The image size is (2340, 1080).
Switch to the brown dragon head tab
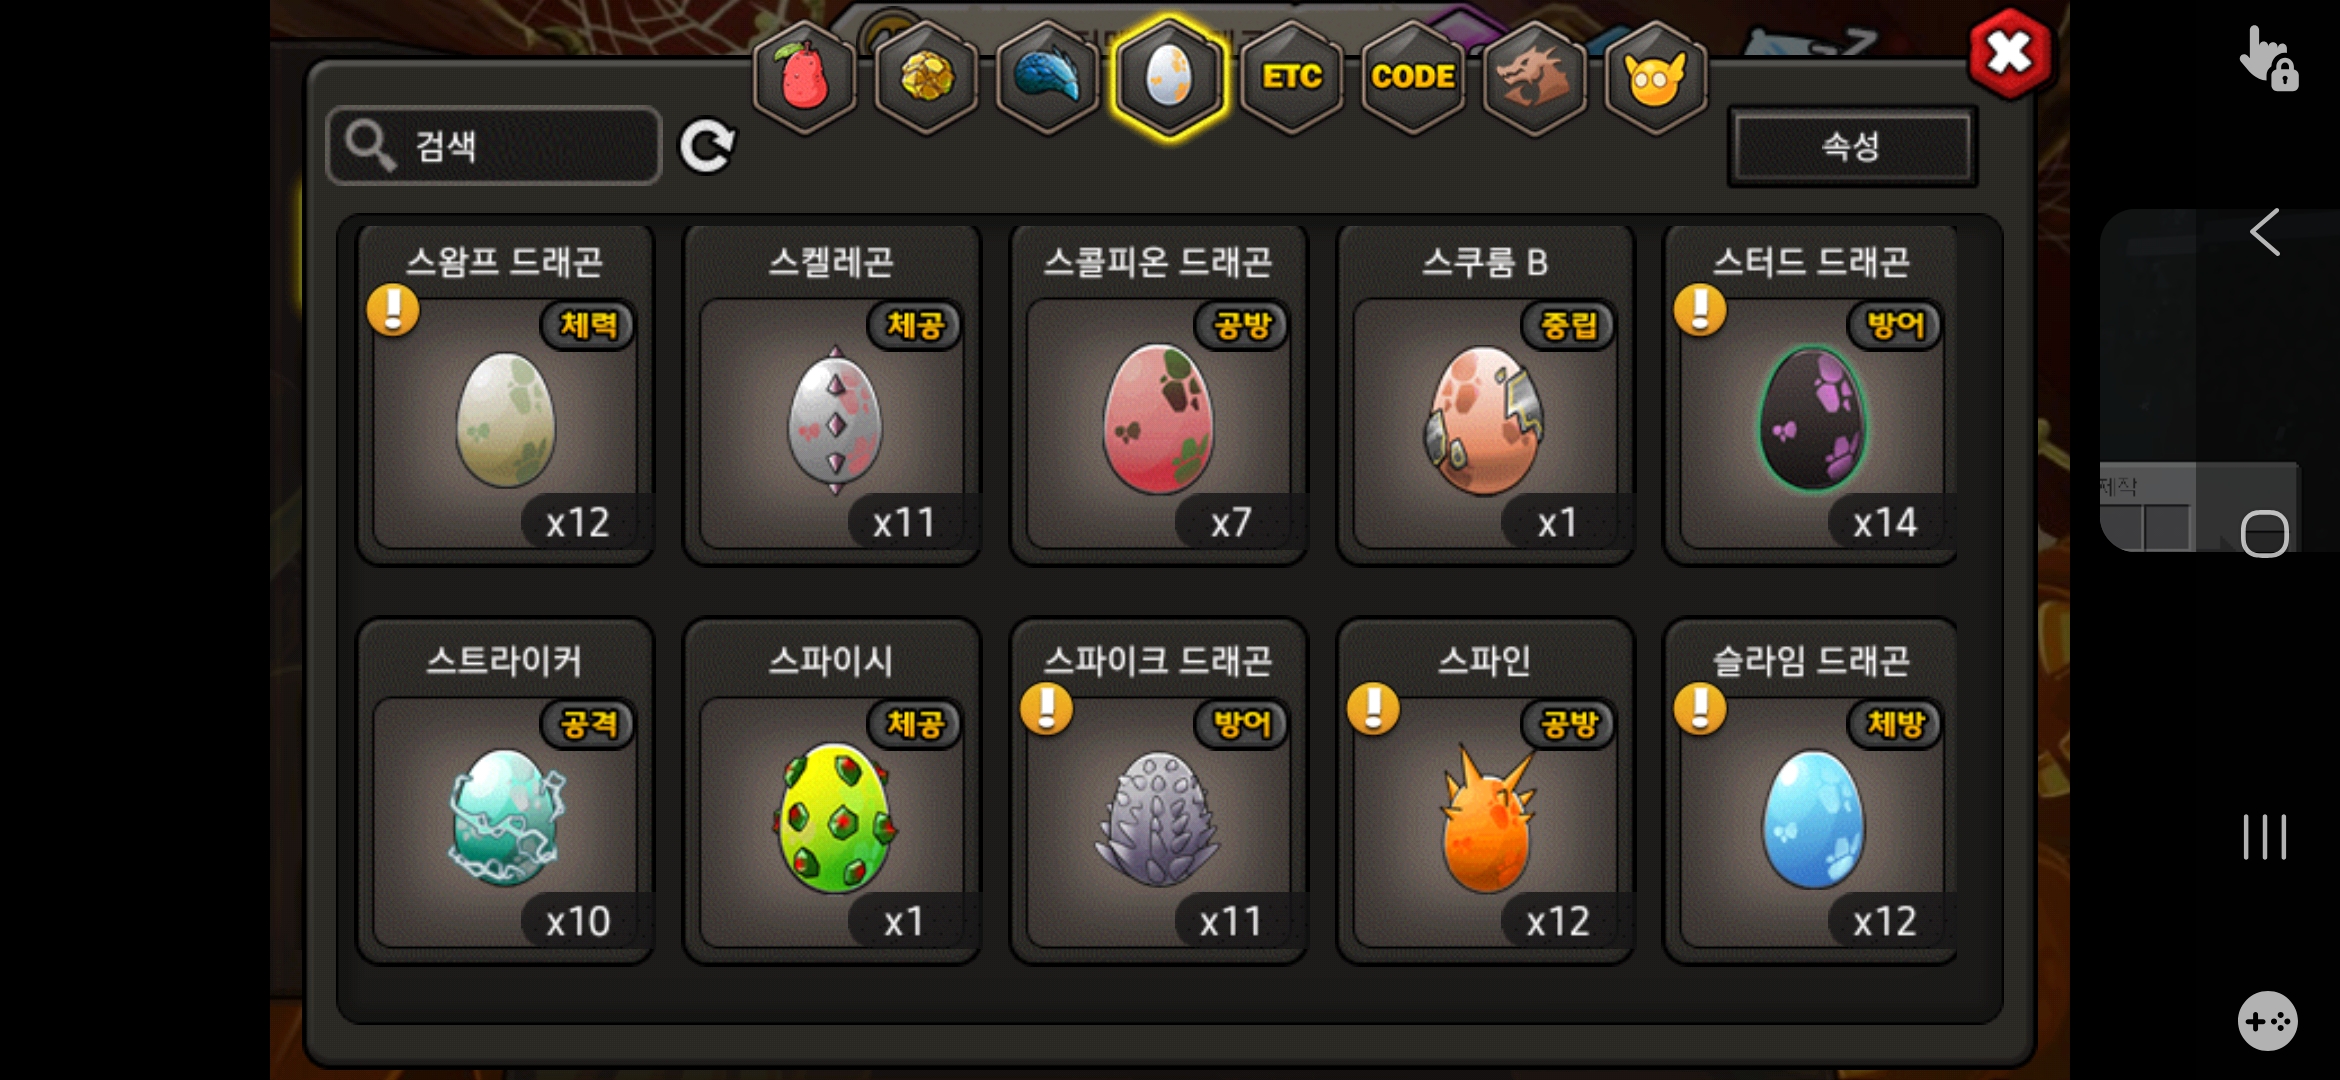1534,77
